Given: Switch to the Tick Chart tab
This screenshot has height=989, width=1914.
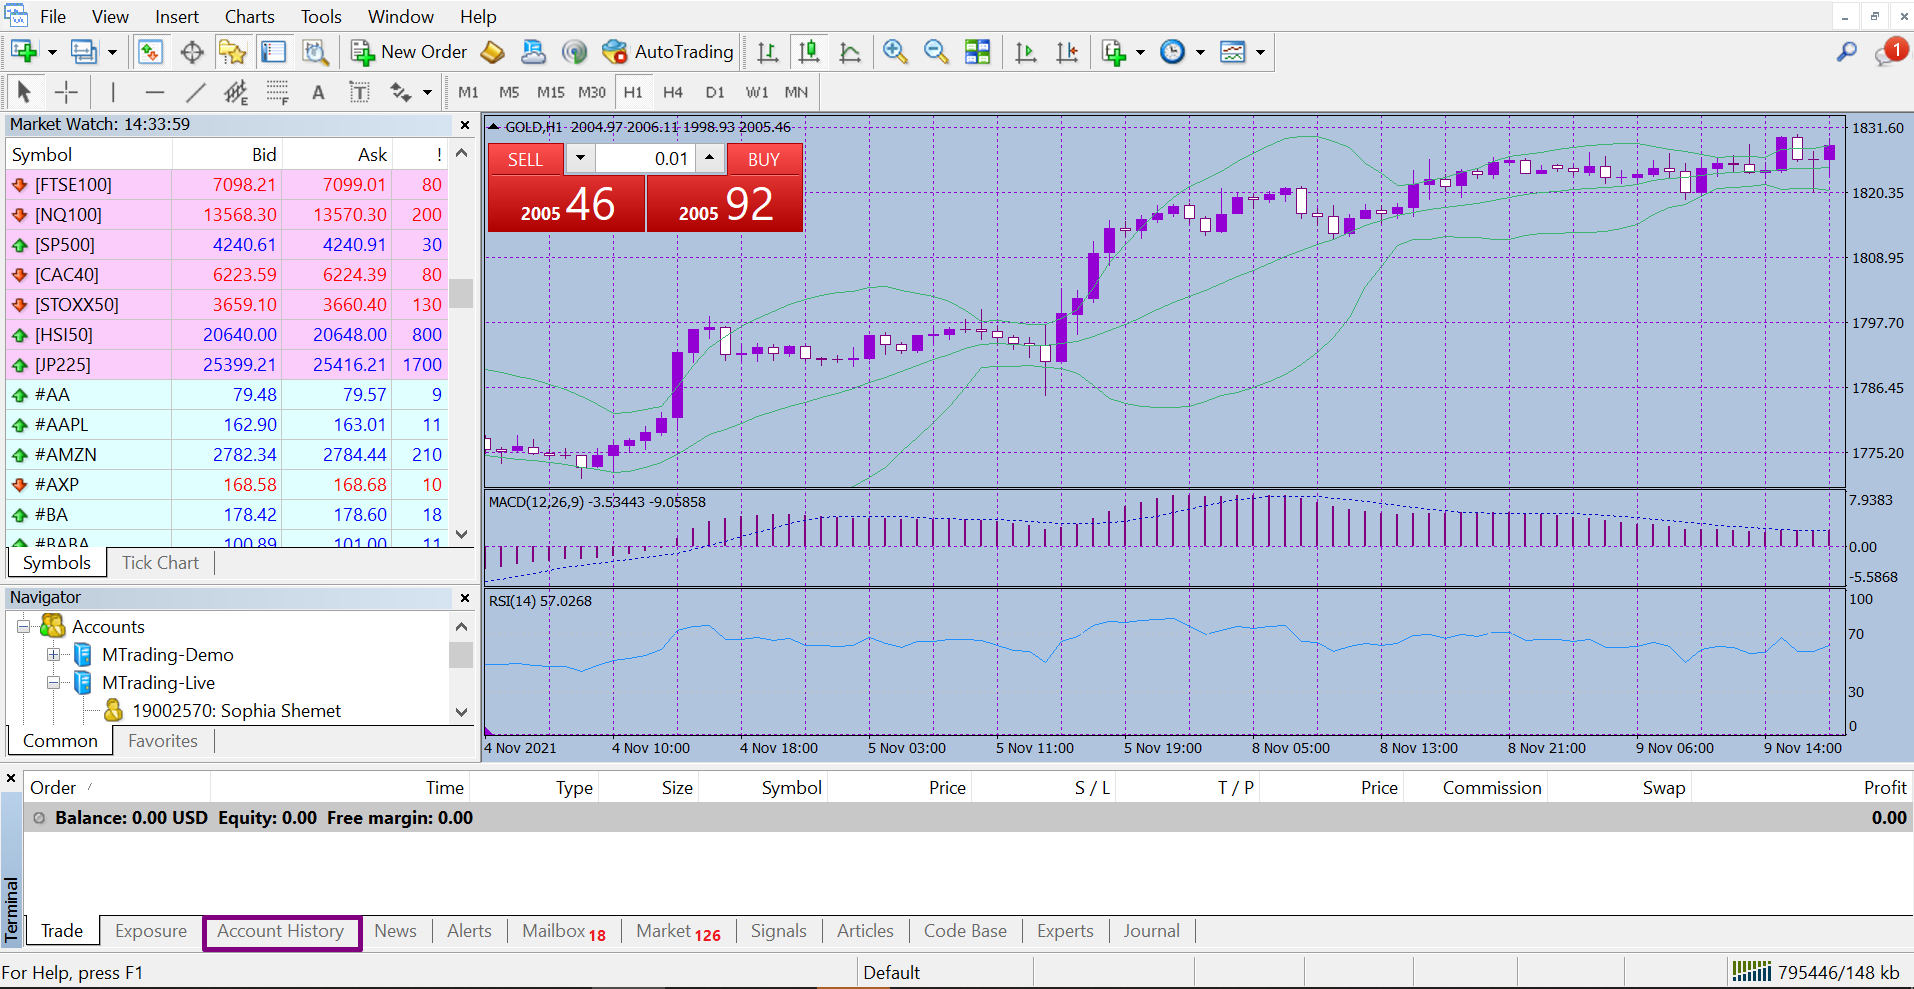Looking at the screenshot, I should [160, 563].
